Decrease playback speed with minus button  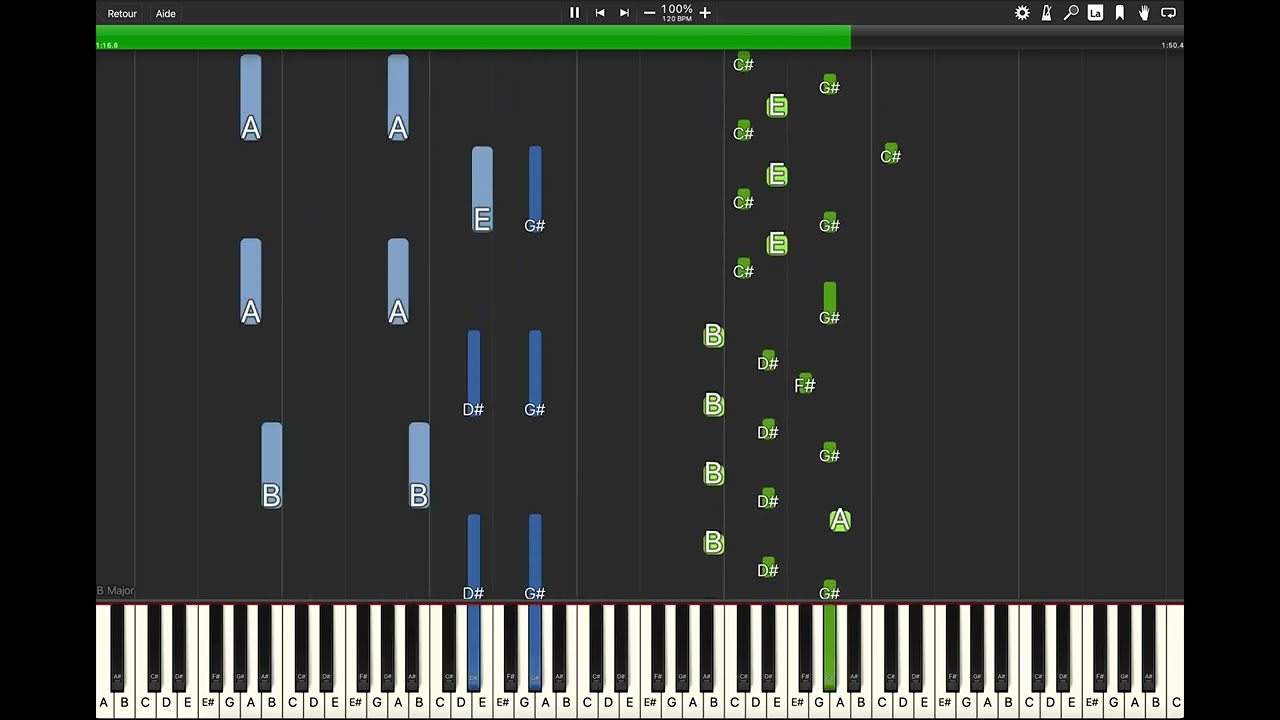pyautogui.click(x=650, y=13)
